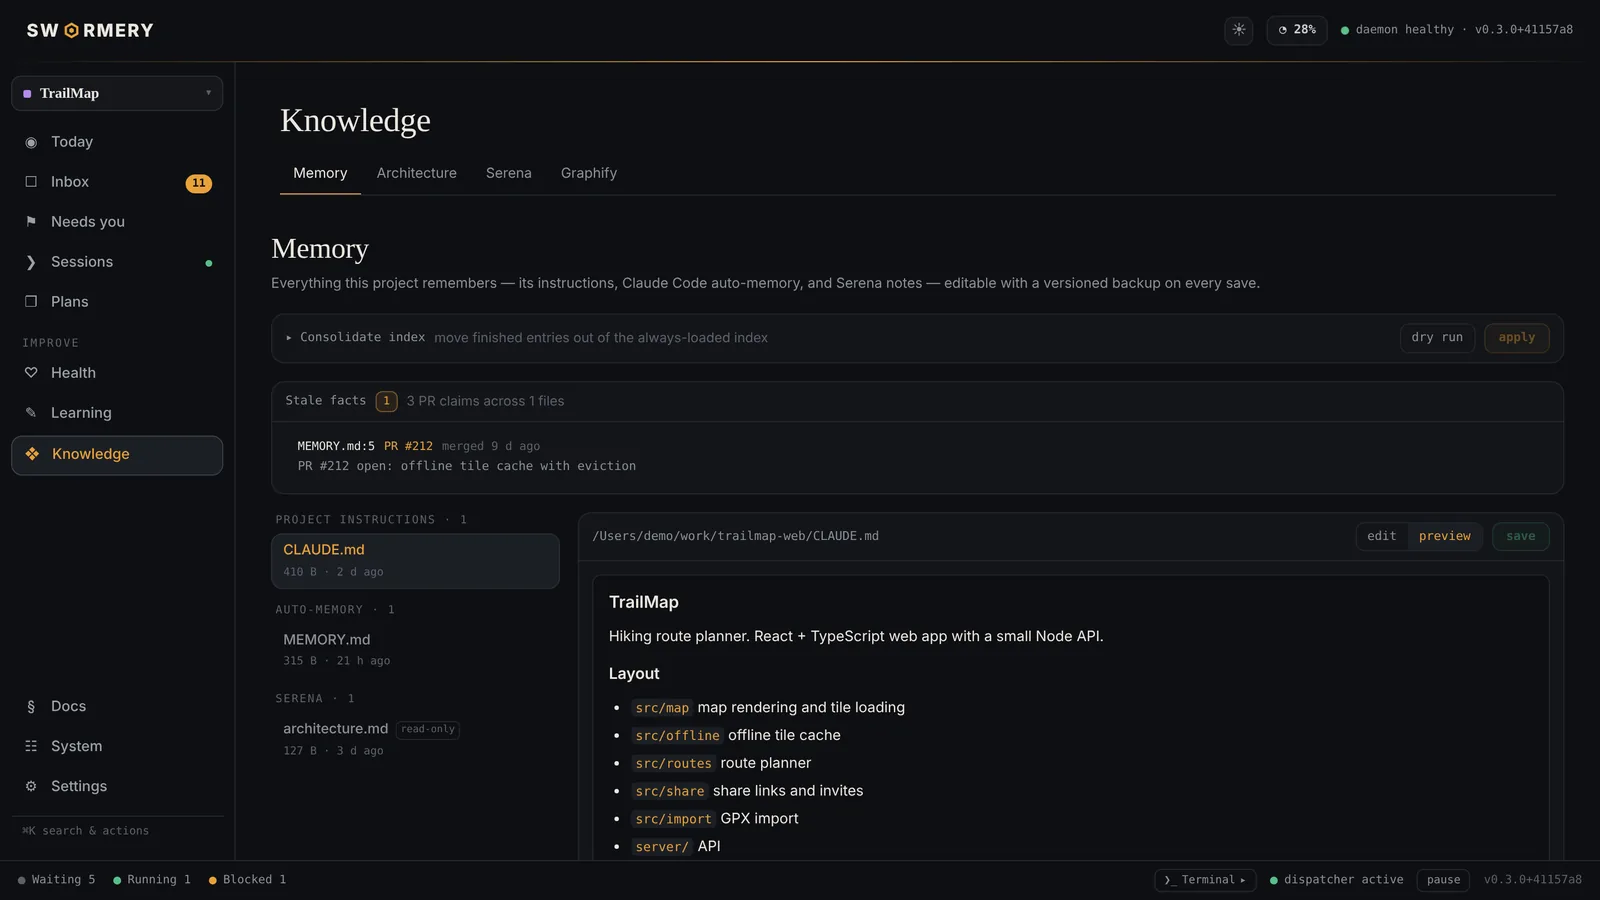Click the Inbox box icon
The width and height of the screenshot is (1600, 900).
tap(31, 182)
